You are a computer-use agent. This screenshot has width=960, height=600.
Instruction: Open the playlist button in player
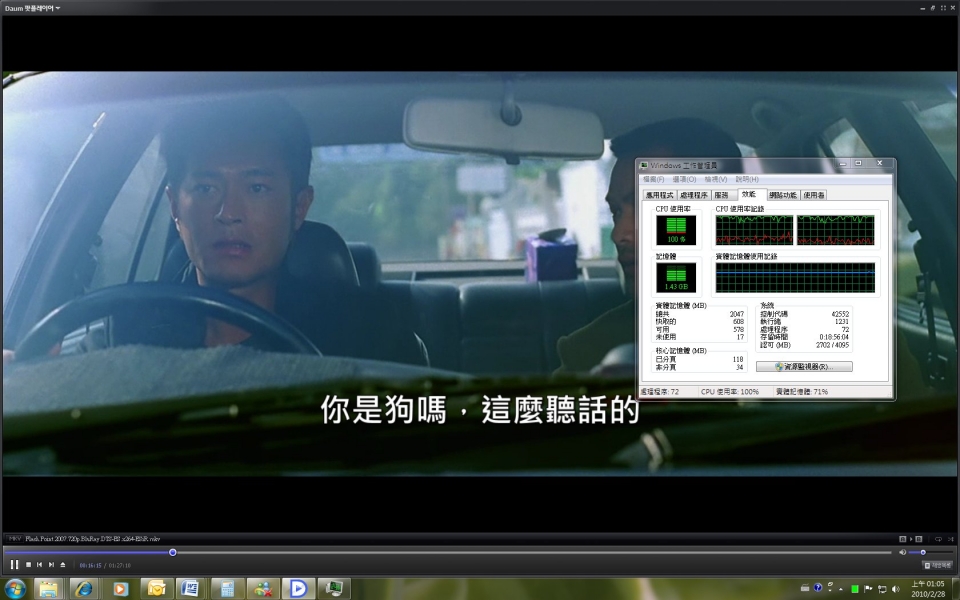pyautogui.click(x=937, y=565)
